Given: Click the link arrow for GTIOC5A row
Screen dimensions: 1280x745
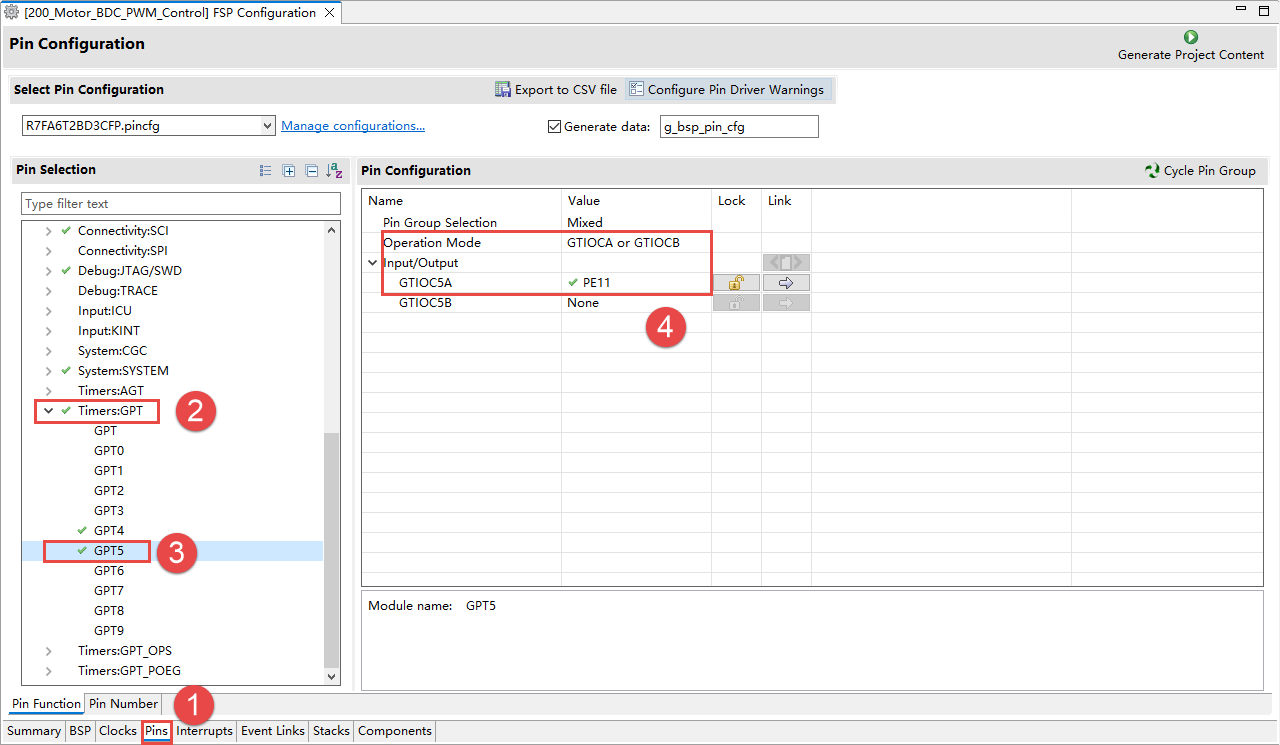Looking at the screenshot, I should [x=786, y=283].
